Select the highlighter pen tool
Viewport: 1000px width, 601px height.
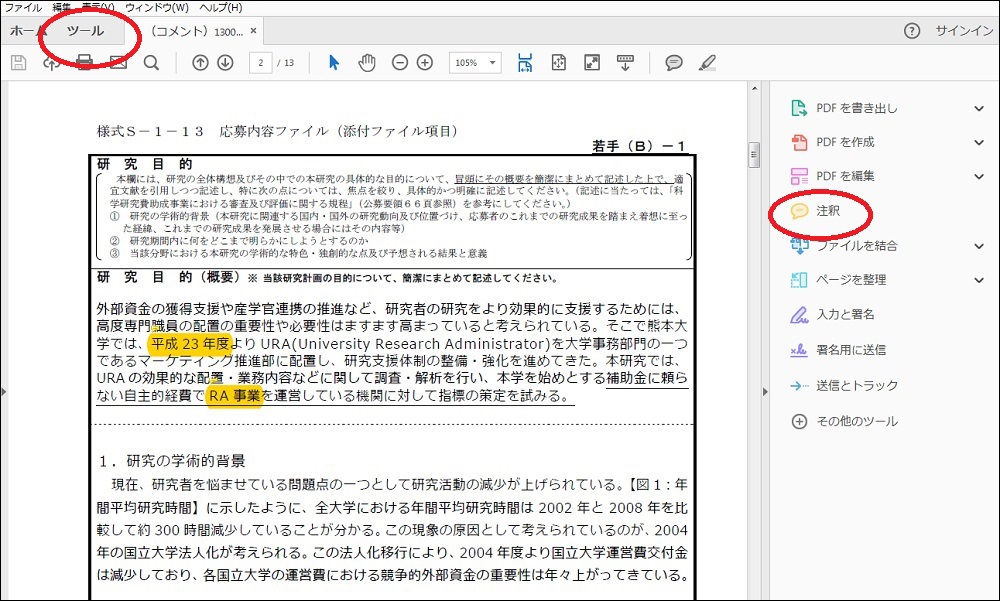tap(707, 63)
